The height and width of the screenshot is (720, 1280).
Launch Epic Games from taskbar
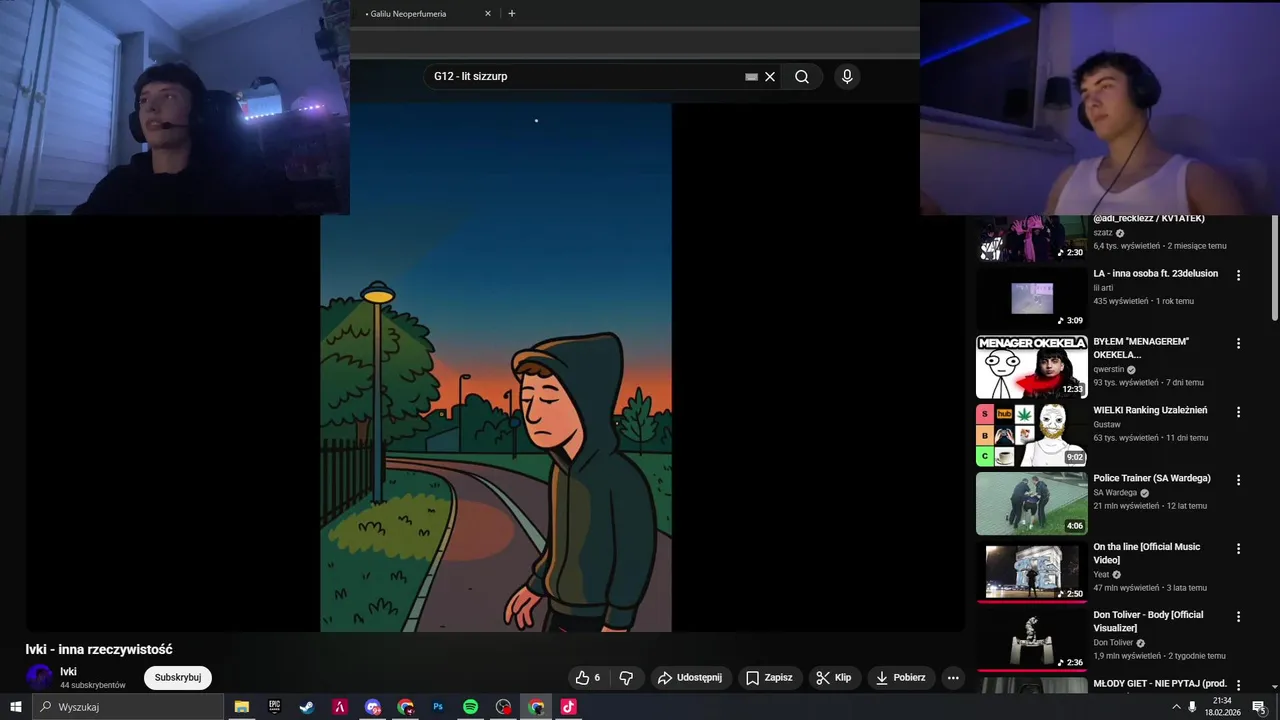pyautogui.click(x=274, y=707)
